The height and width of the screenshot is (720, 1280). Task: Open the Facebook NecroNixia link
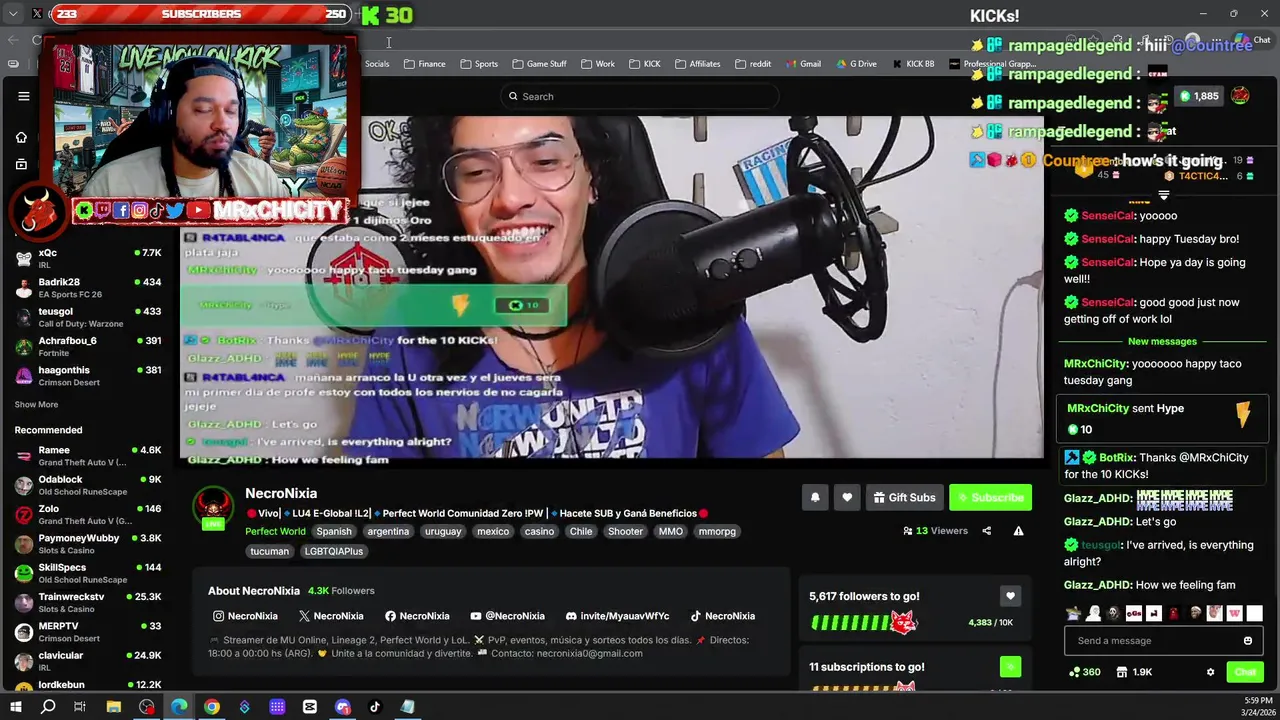[x=417, y=616]
